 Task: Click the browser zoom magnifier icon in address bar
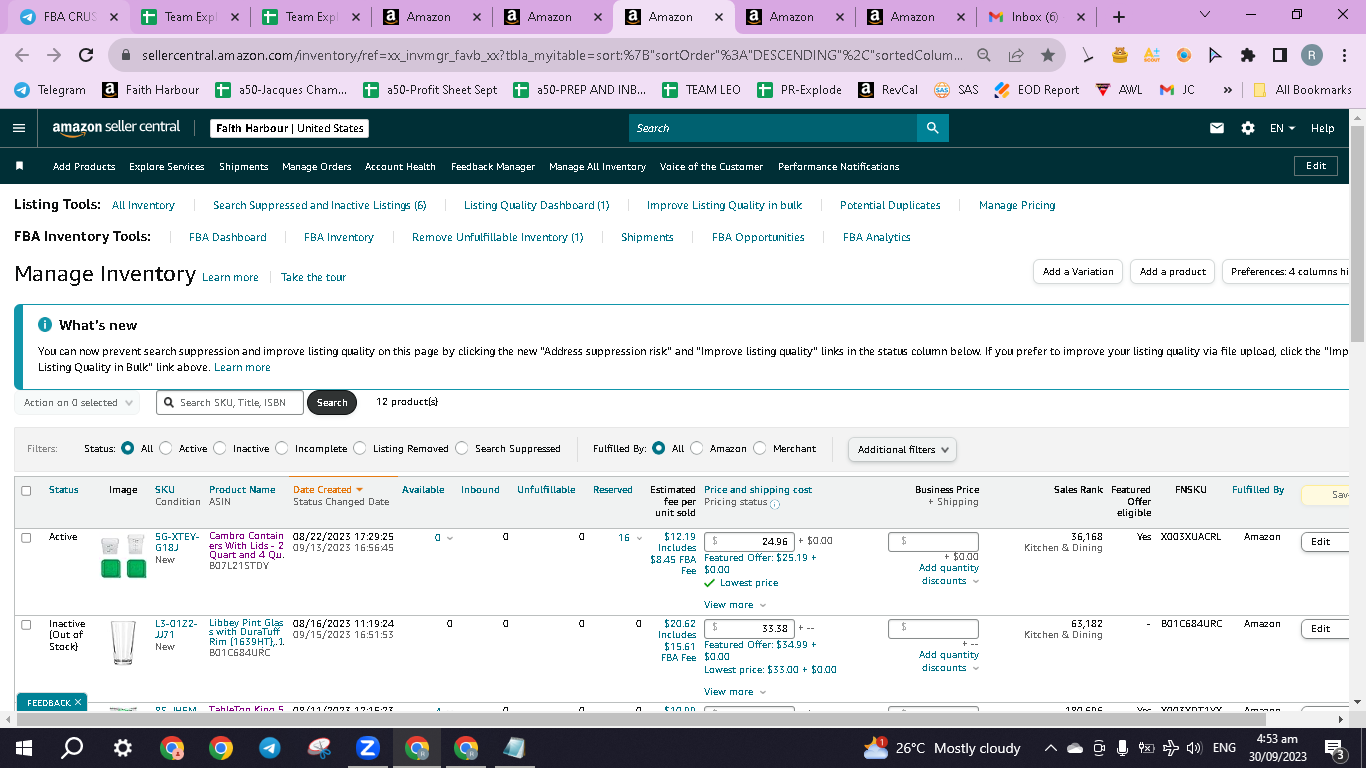click(985, 55)
